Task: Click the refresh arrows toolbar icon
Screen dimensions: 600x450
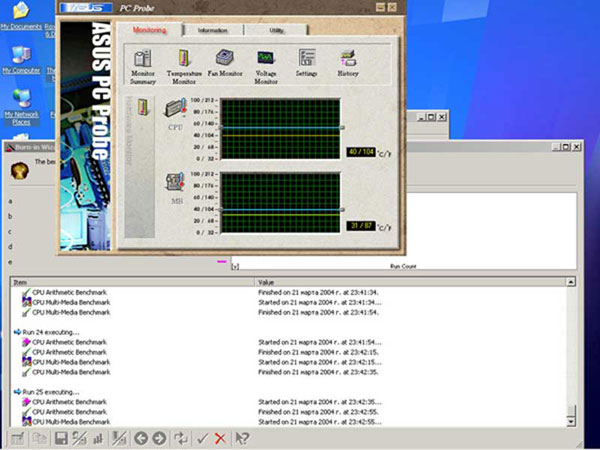Action: [x=180, y=438]
